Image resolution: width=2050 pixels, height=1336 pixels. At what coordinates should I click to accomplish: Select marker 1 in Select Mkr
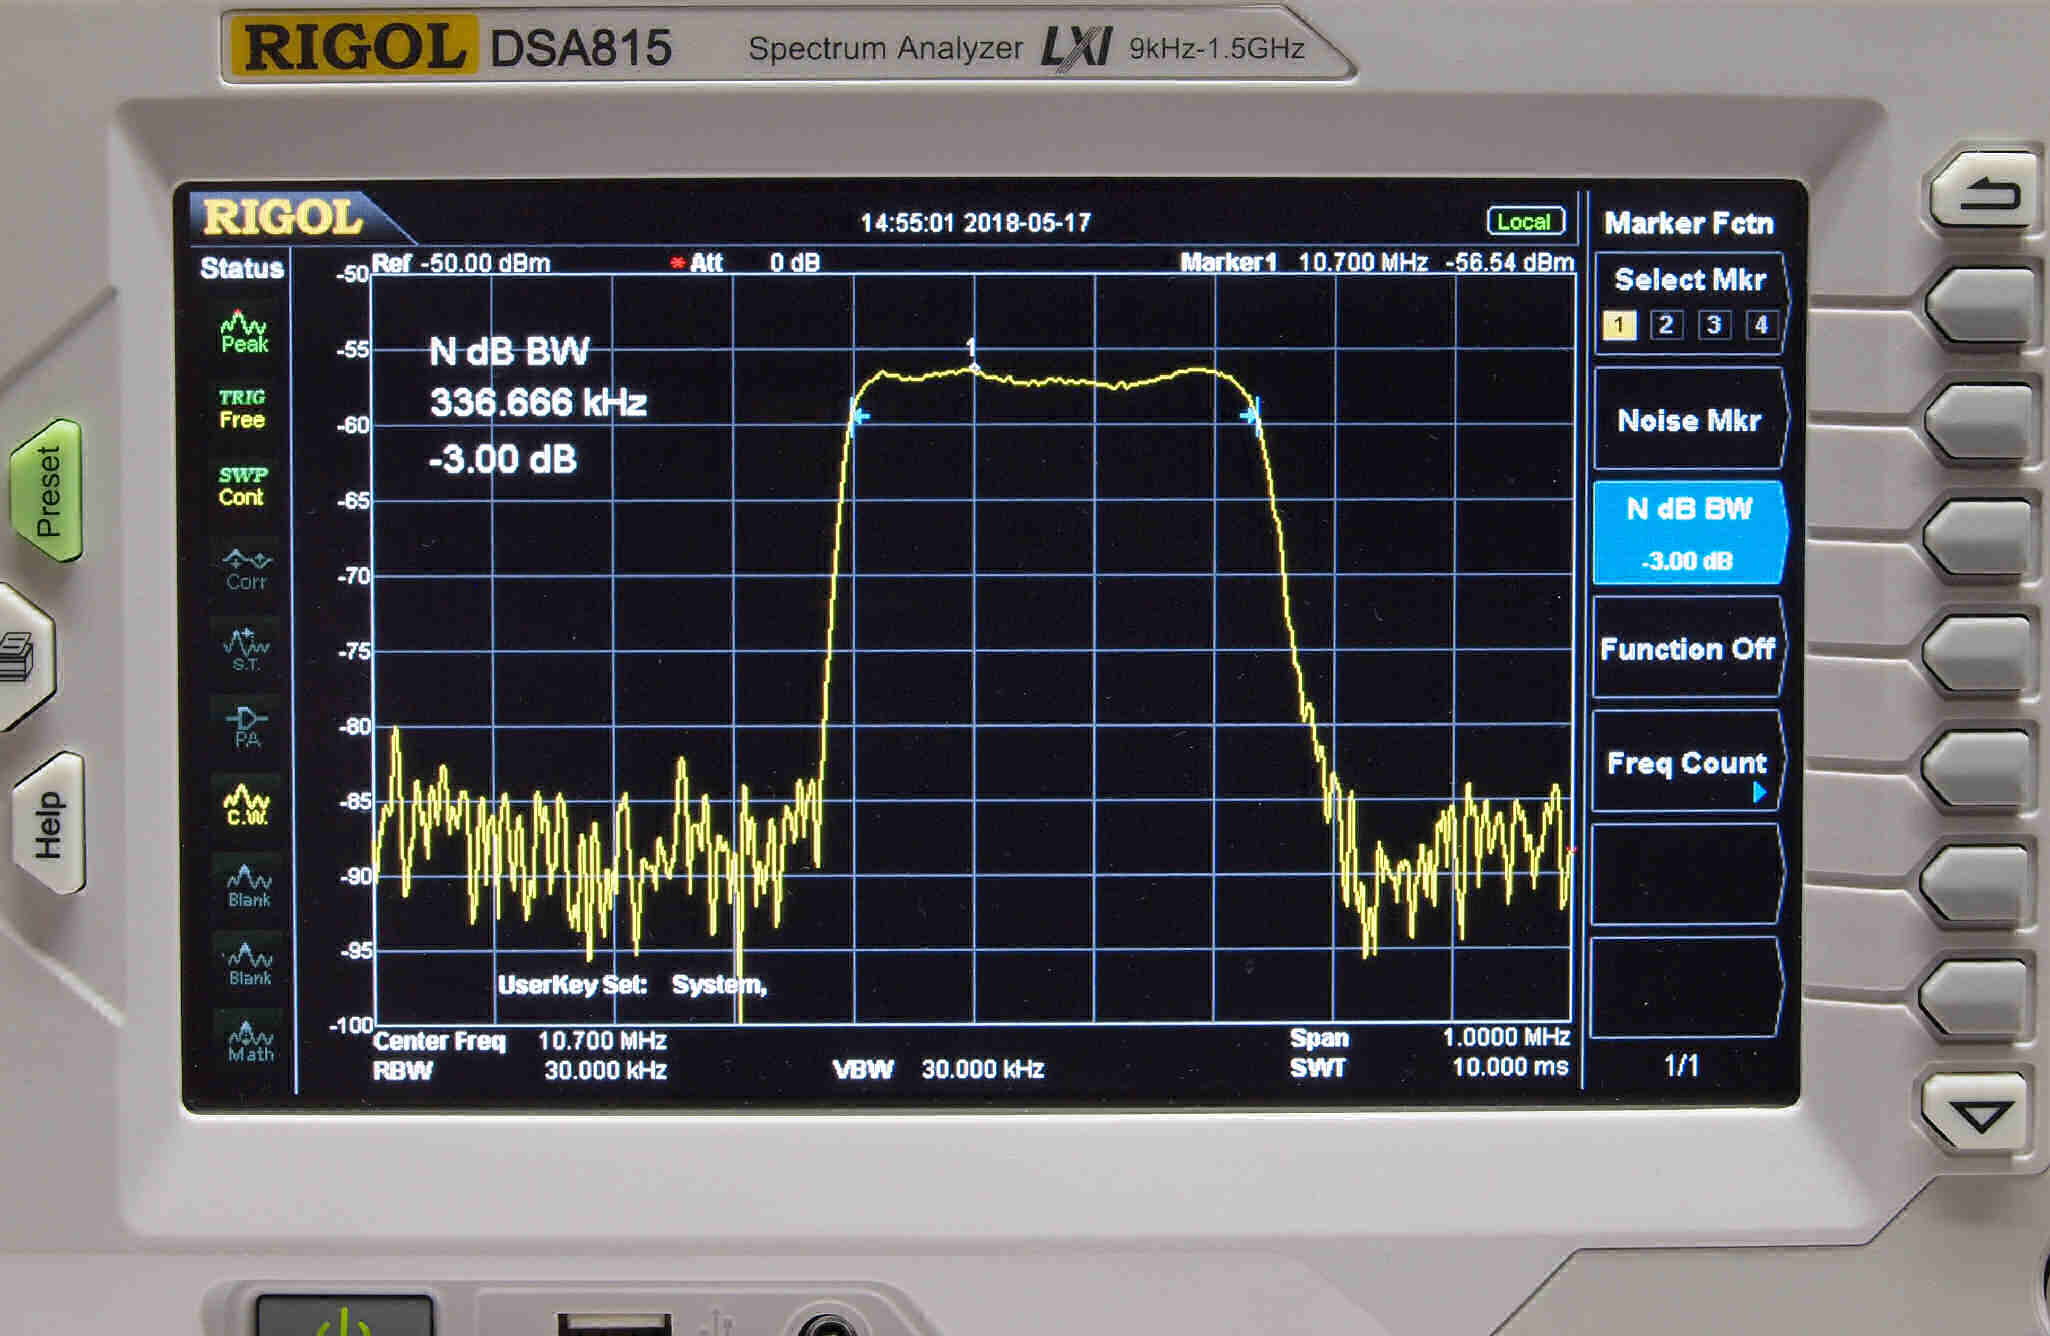click(1619, 325)
